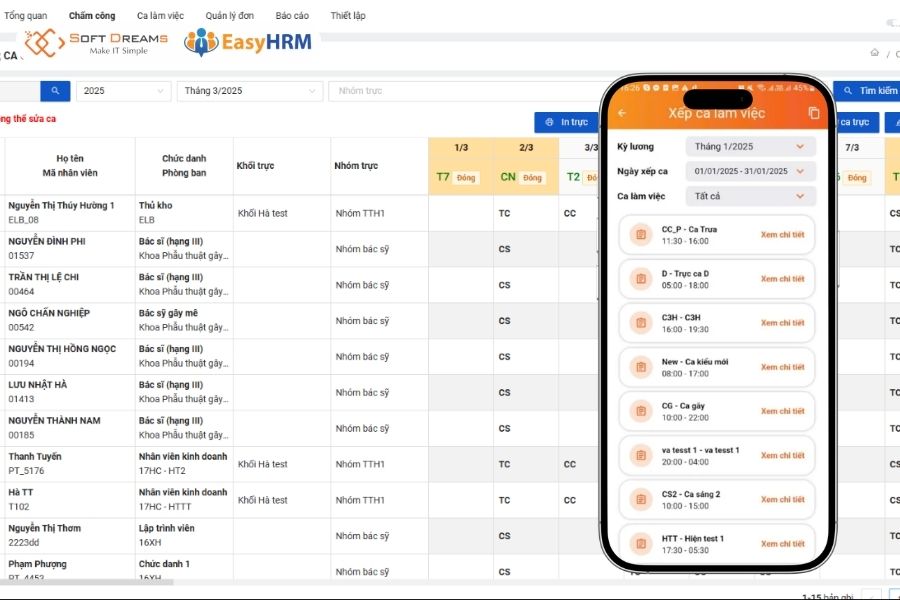Select employee NGÔ CHẤN NGHIỆP
Screen dimensions: 900x600
49,313
